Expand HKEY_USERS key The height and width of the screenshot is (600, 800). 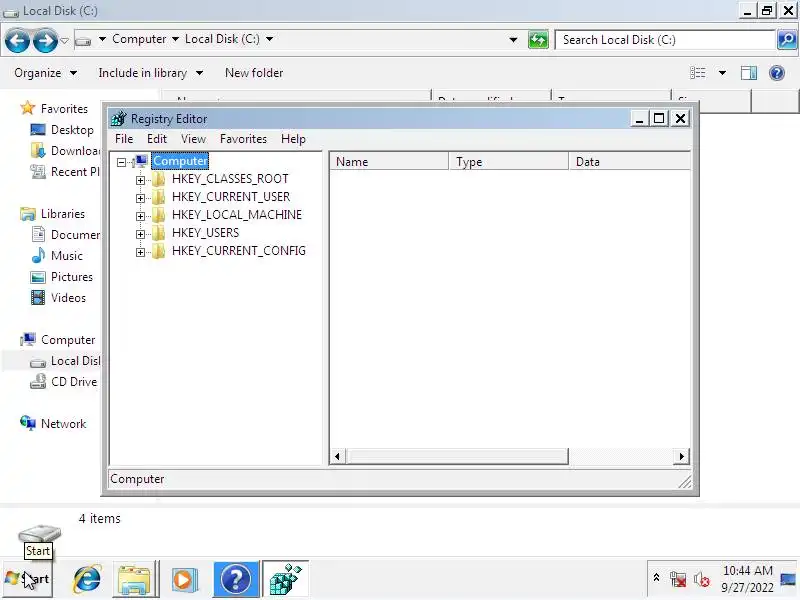(x=140, y=234)
